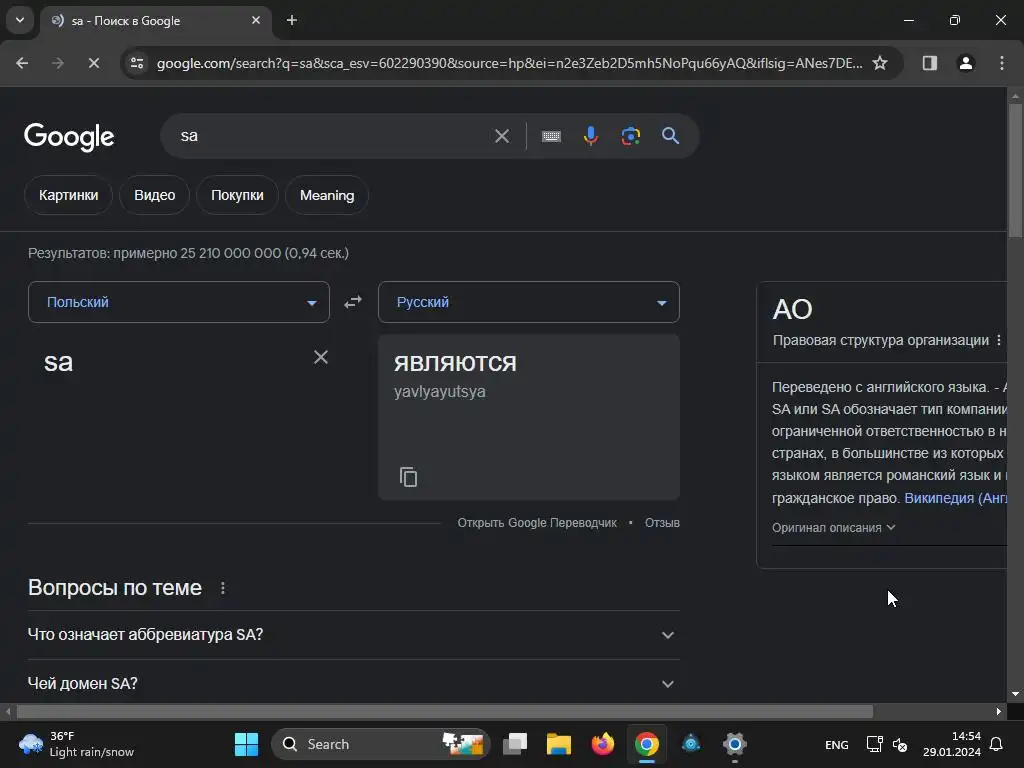The image size is (1024, 768).
Task: Switch to the 'sa - Поиск в Google' tab
Action: [157, 20]
